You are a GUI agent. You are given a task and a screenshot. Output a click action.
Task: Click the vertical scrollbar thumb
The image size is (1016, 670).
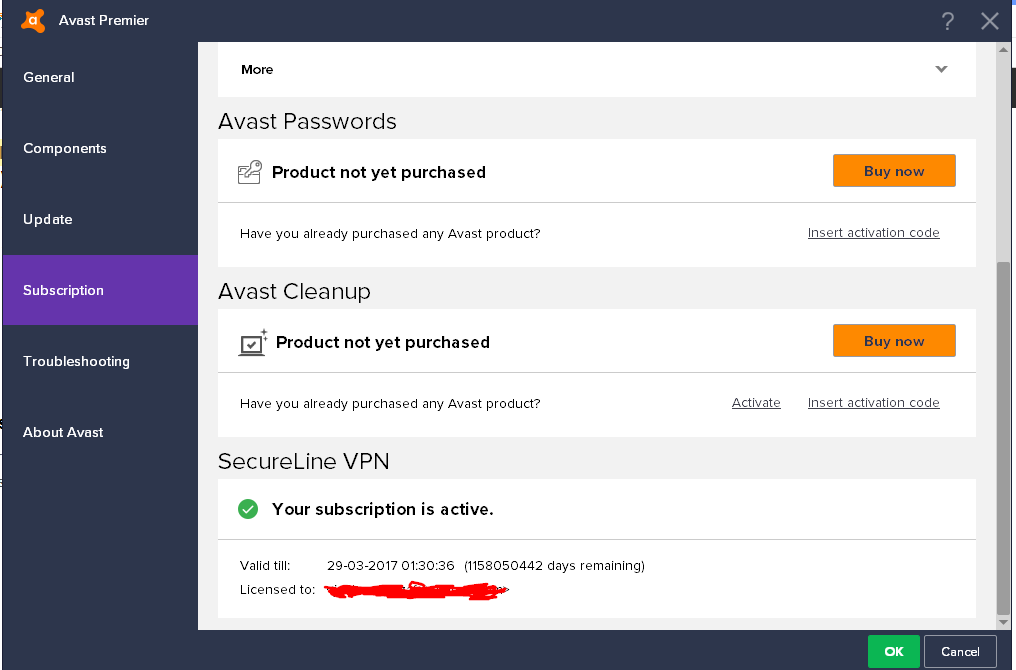1003,440
